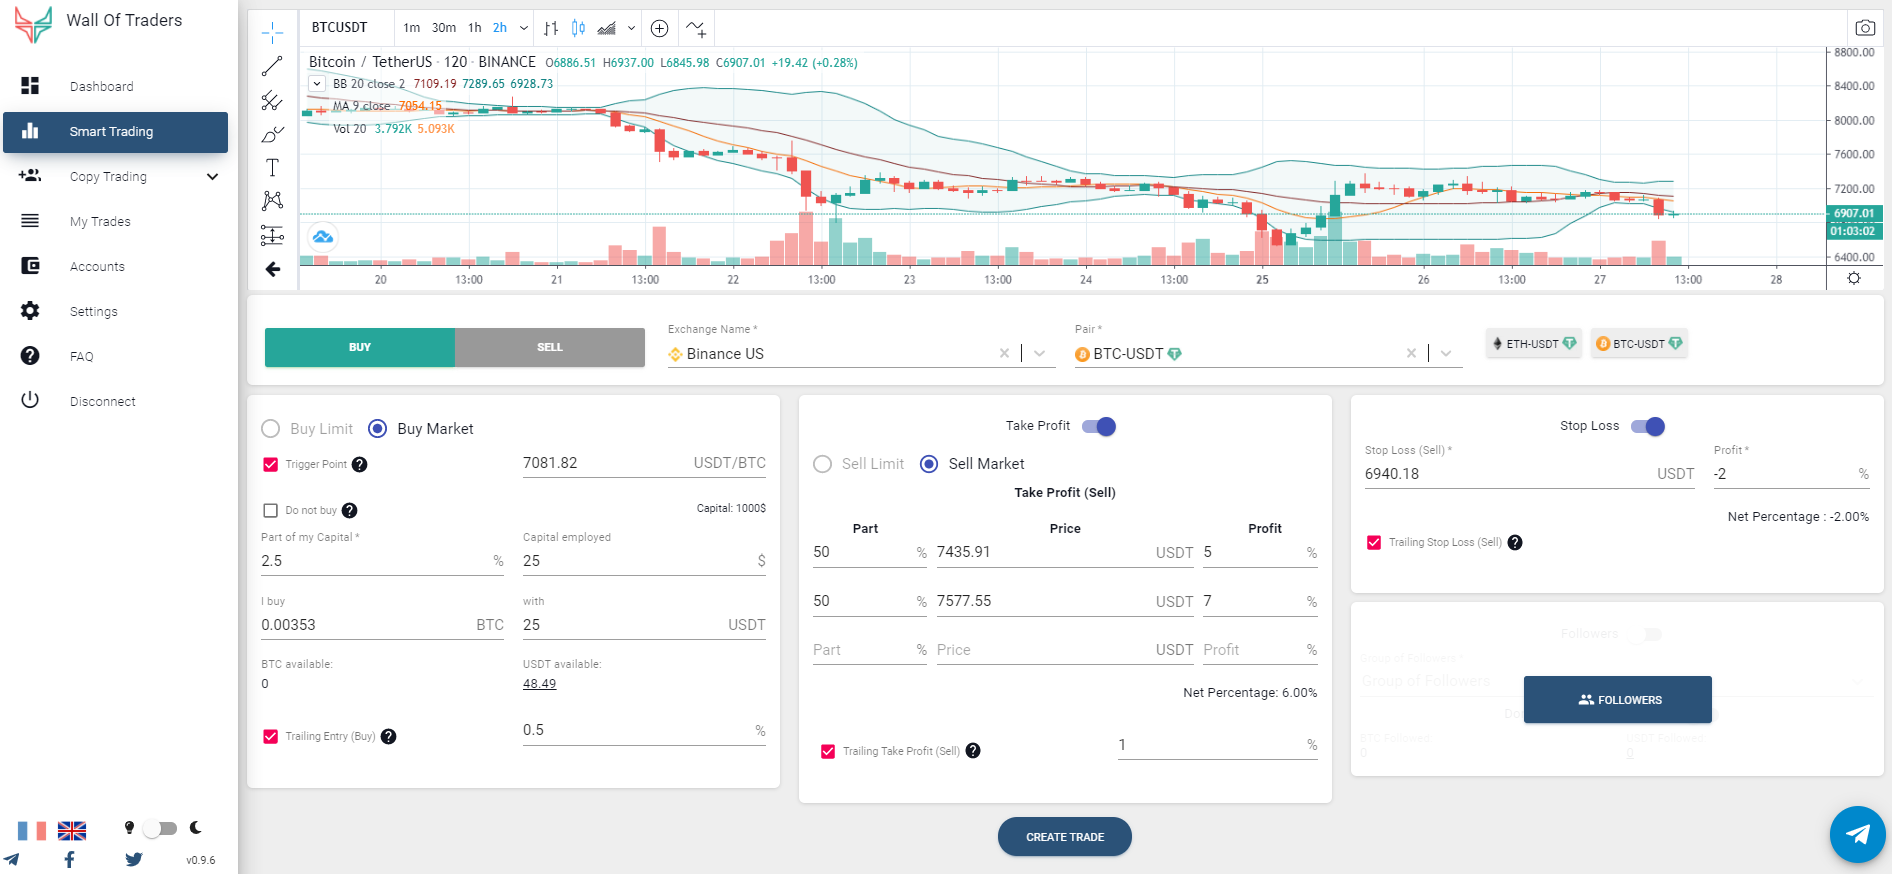Click the back arrow under chart tools
Image resolution: width=1892 pixels, height=874 pixels.
coord(273,269)
